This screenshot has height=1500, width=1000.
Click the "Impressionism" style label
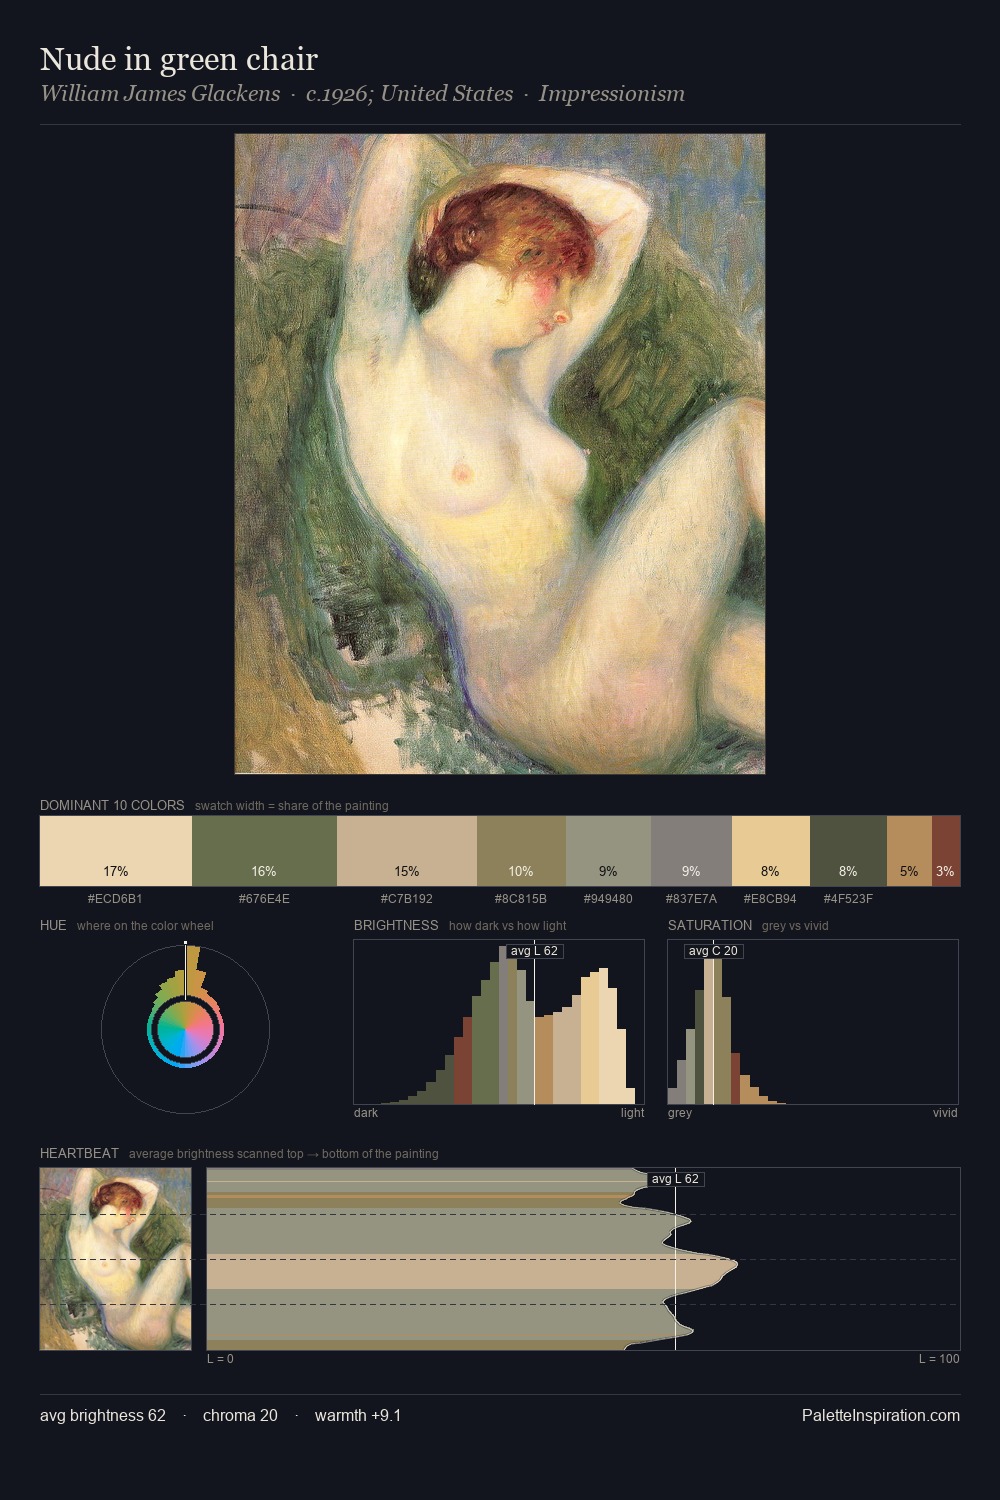[x=612, y=94]
